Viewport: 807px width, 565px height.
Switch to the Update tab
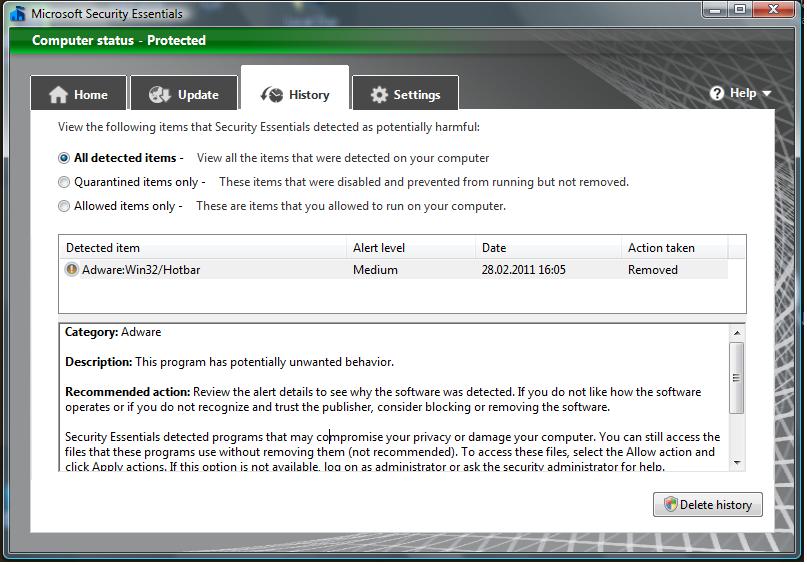[x=184, y=93]
